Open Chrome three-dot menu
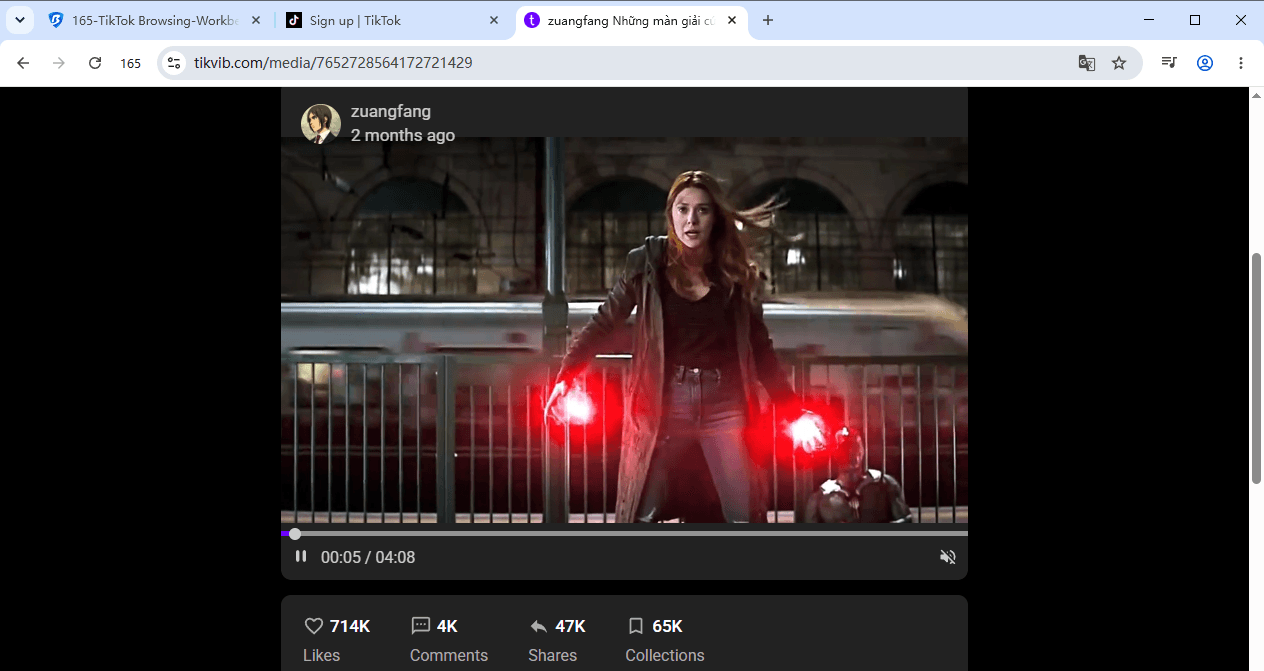This screenshot has height=671, width=1264. [1241, 63]
